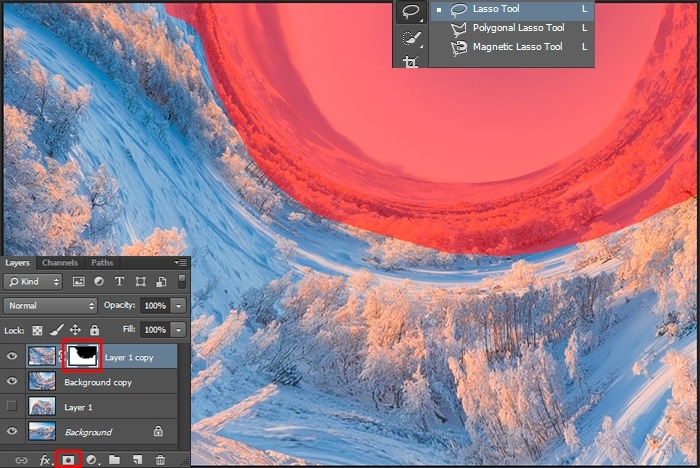Toggle visibility of the Background layer

pos(12,432)
